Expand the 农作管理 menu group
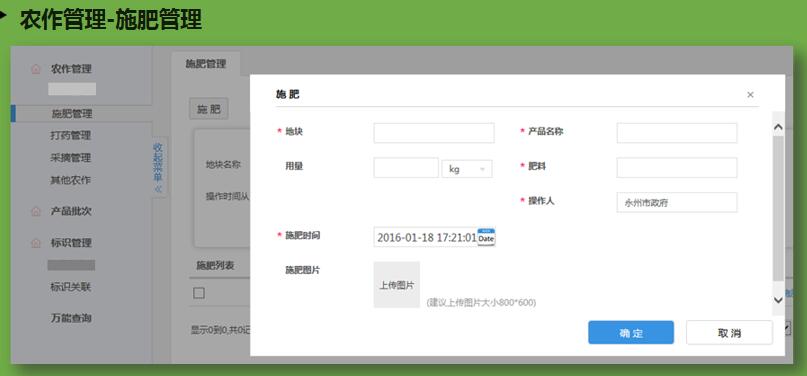Image resolution: width=807 pixels, height=376 pixels. 71,69
